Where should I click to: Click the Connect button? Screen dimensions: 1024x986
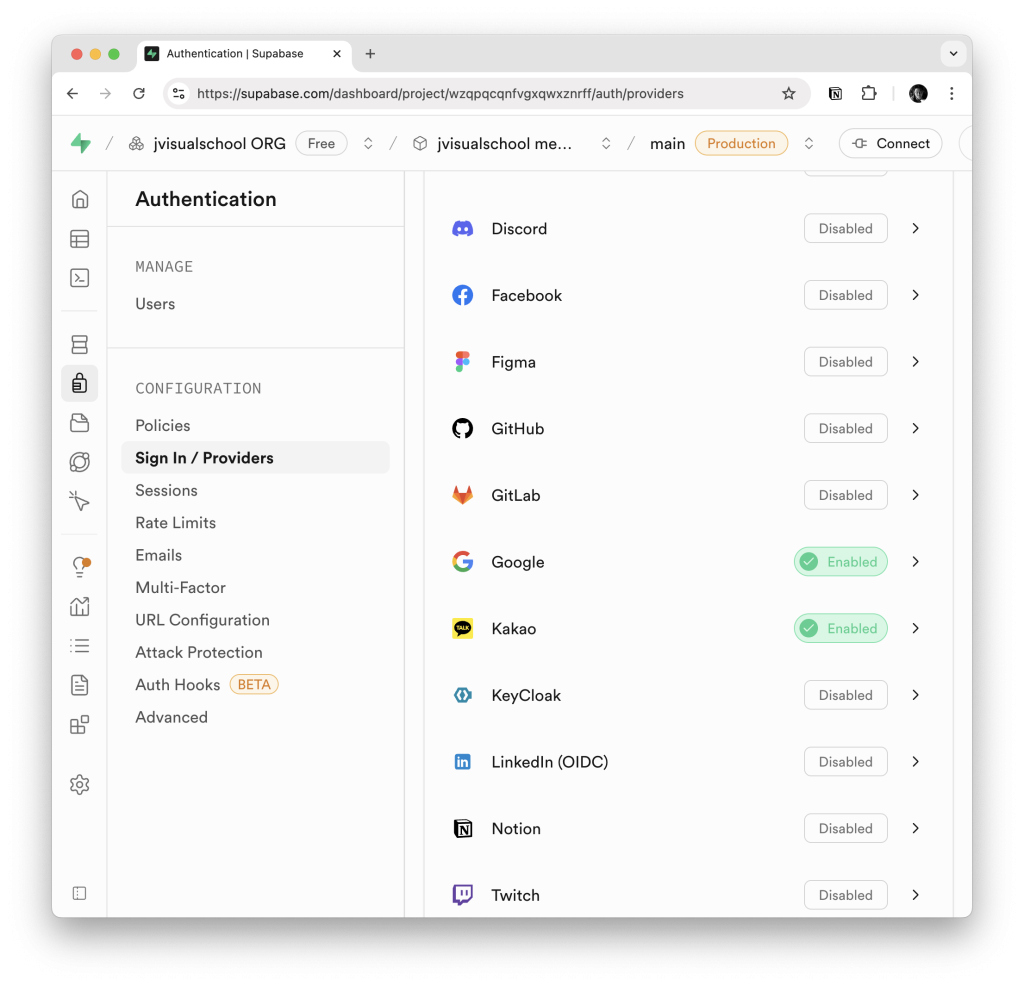click(890, 143)
